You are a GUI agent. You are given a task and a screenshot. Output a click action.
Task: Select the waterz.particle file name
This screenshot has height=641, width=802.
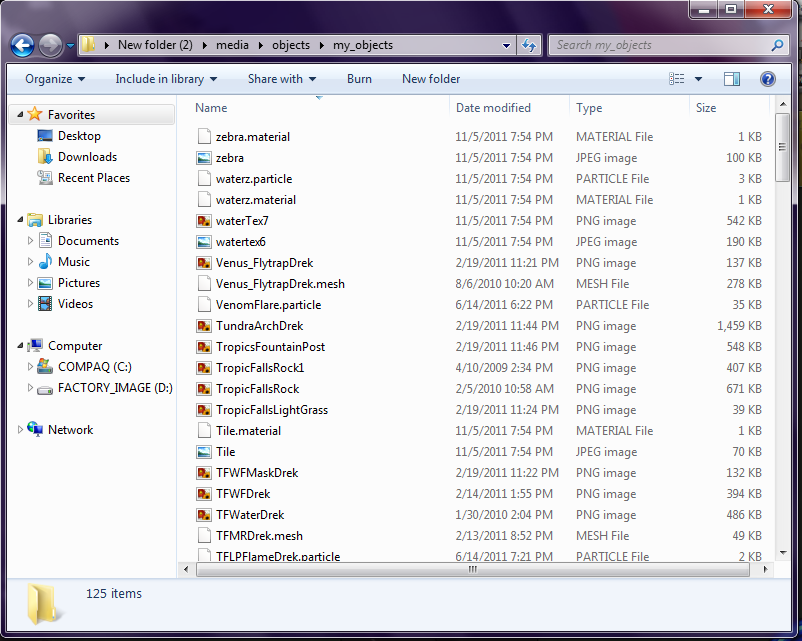(x=254, y=179)
